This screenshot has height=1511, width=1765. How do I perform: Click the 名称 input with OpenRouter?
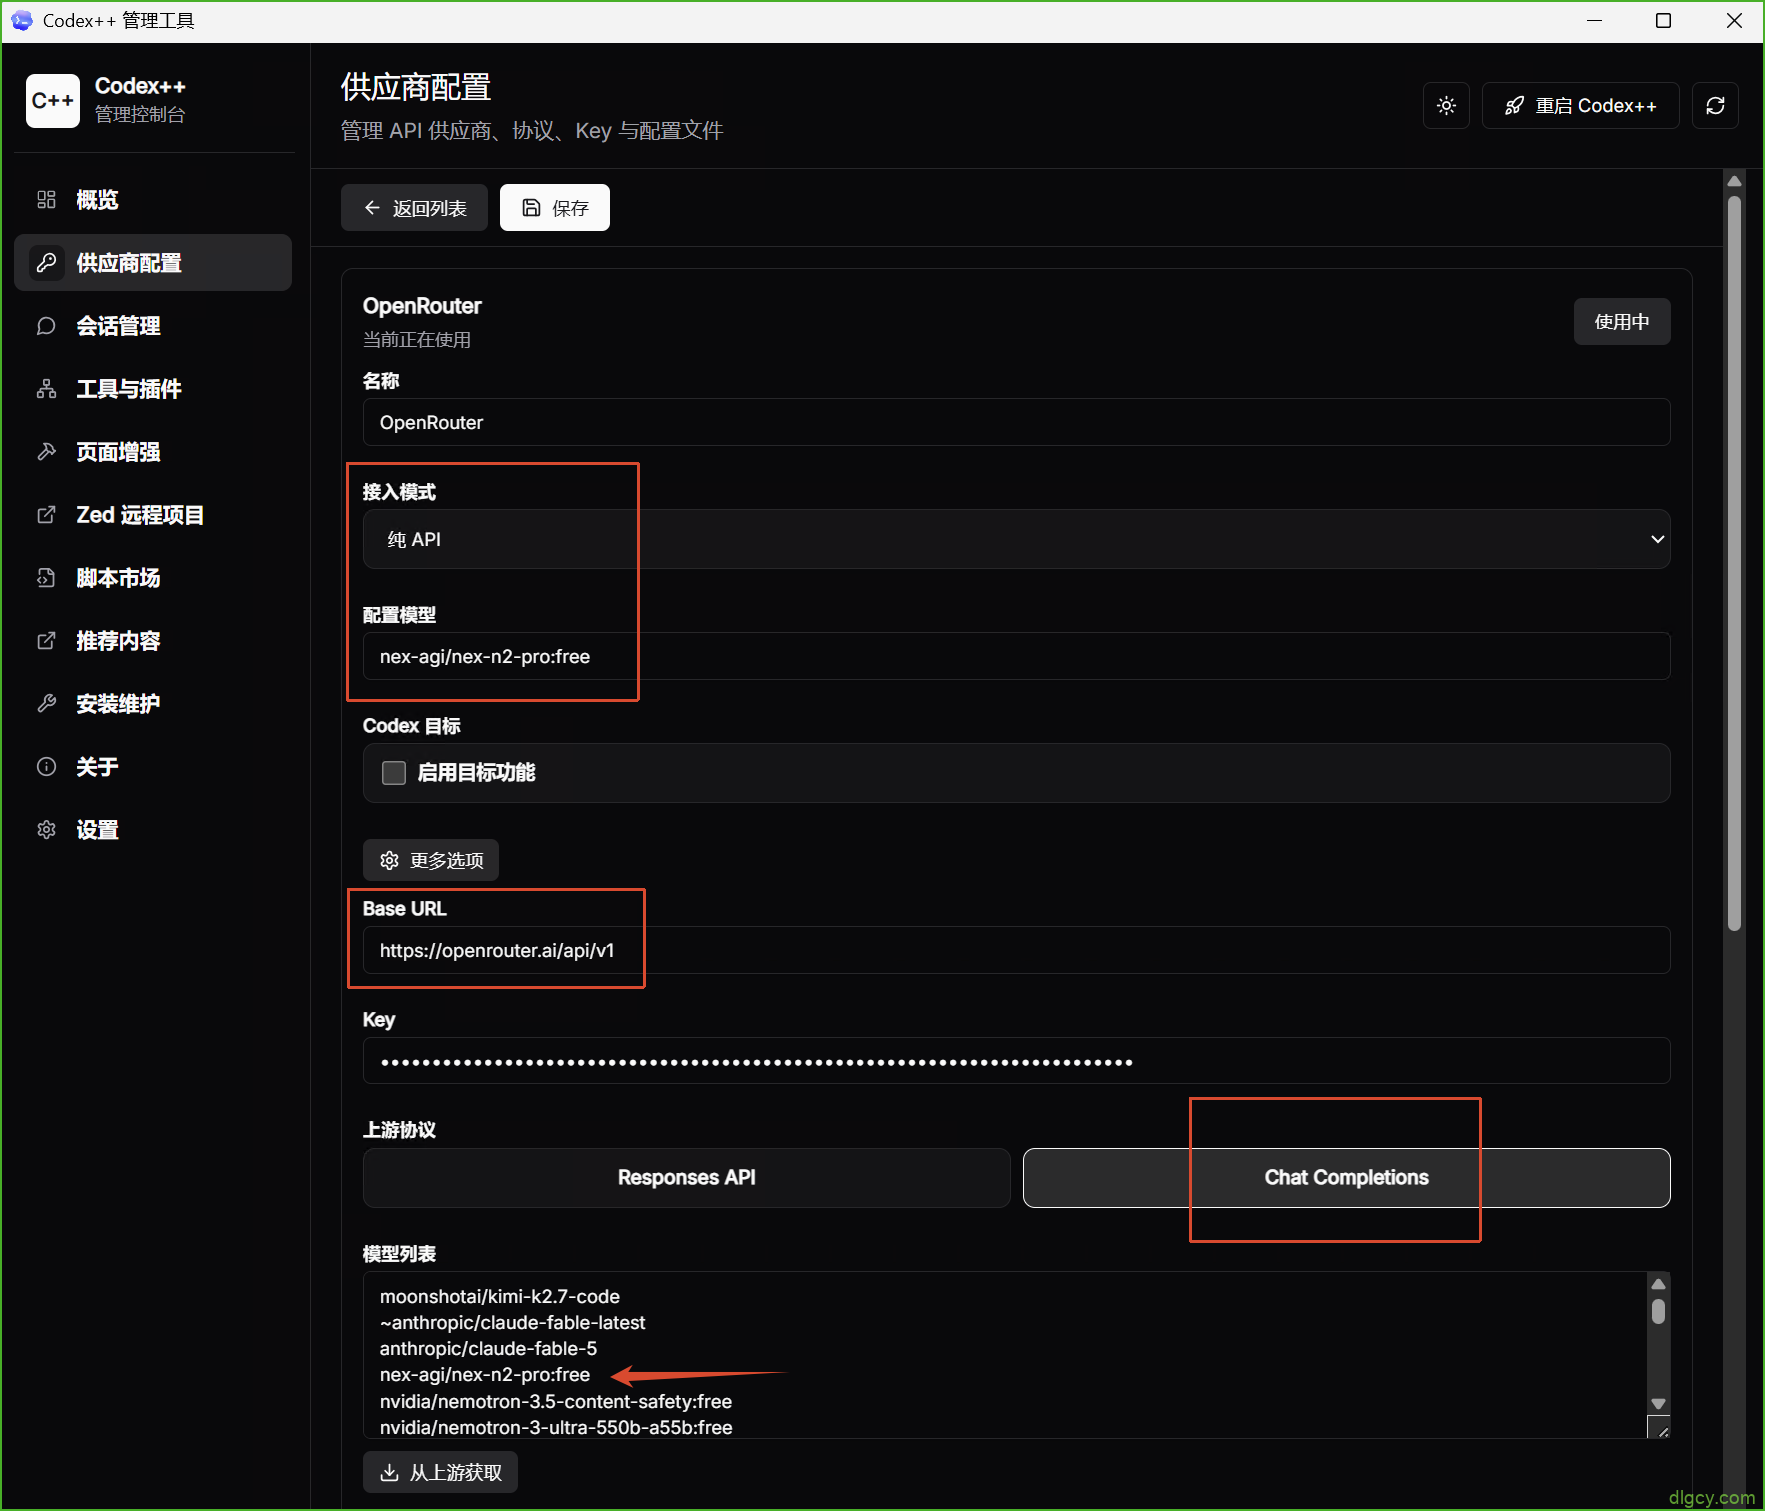[x=1016, y=422]
